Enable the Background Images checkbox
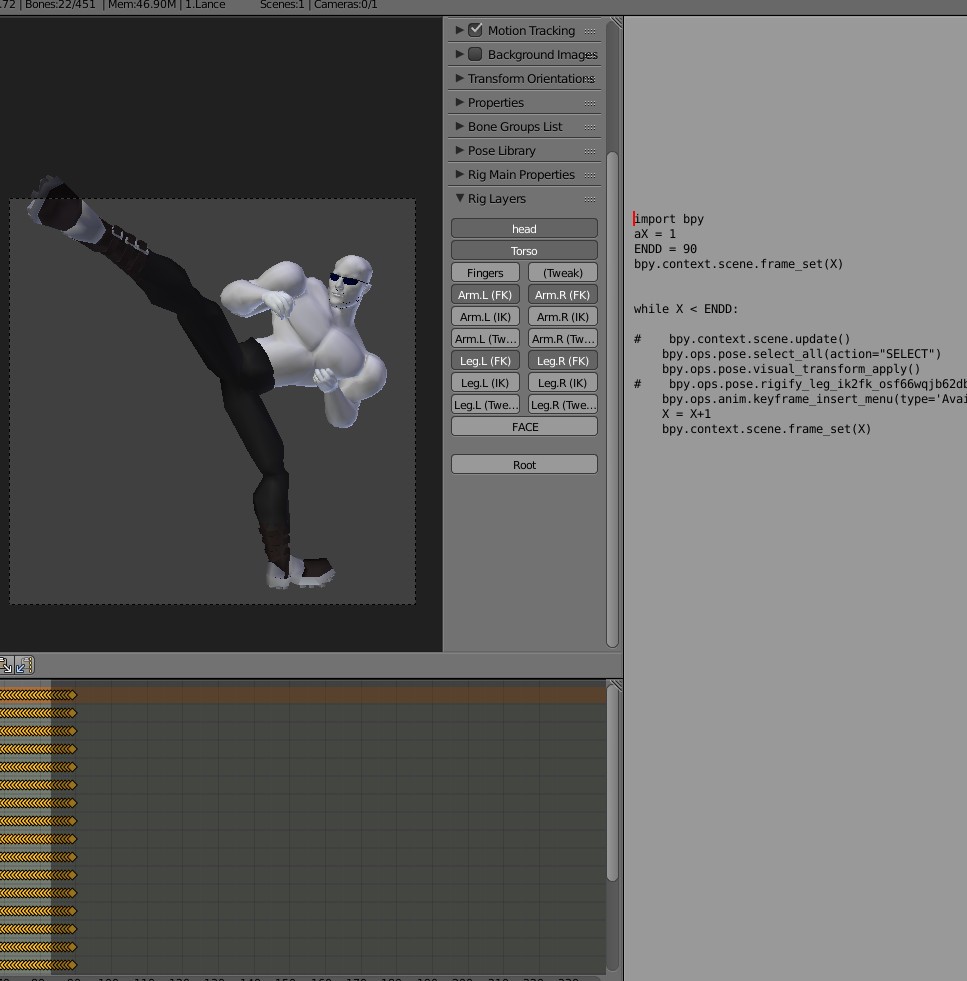This screenshot has height=981, width=967. pos(475,53)
